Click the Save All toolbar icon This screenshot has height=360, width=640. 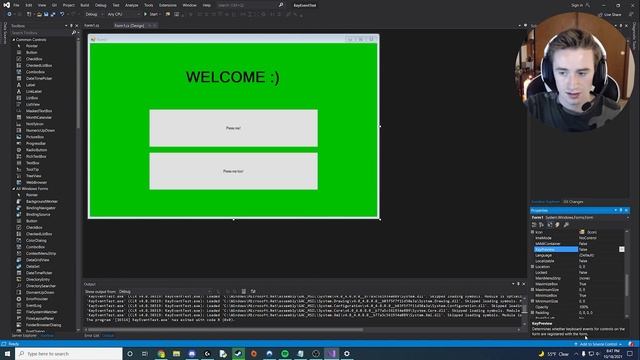point(53,14)
